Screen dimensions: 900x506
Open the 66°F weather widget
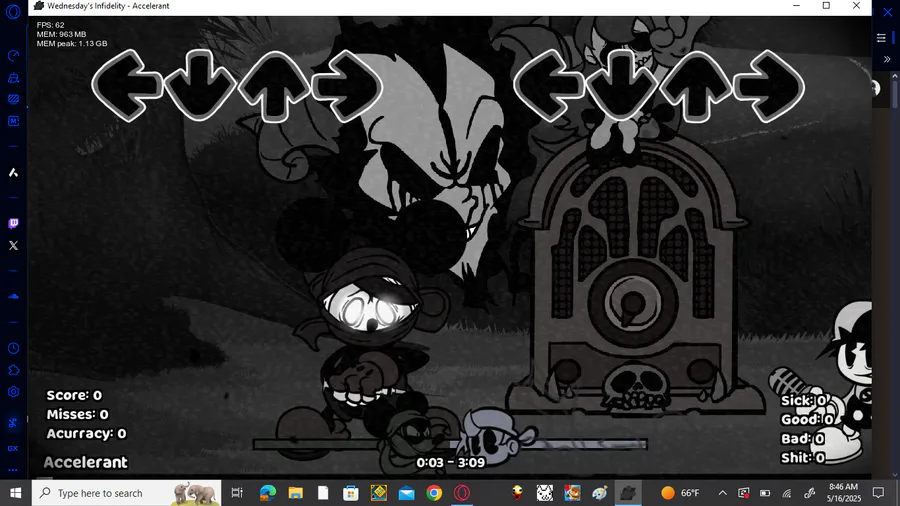681,493
